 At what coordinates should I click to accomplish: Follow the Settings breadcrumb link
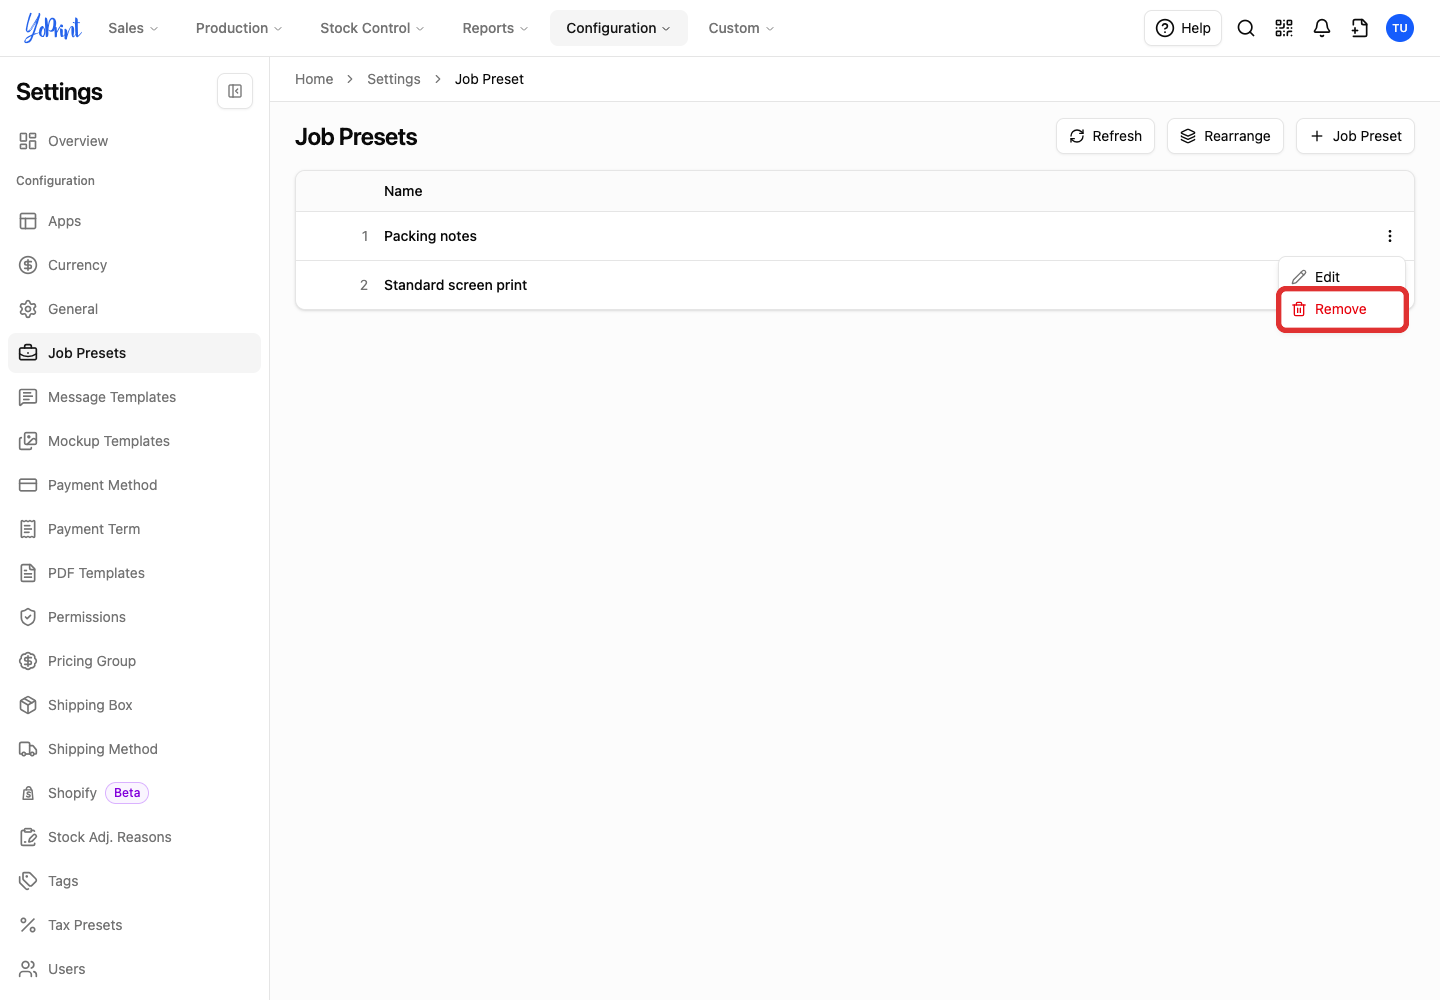[394, 79]
